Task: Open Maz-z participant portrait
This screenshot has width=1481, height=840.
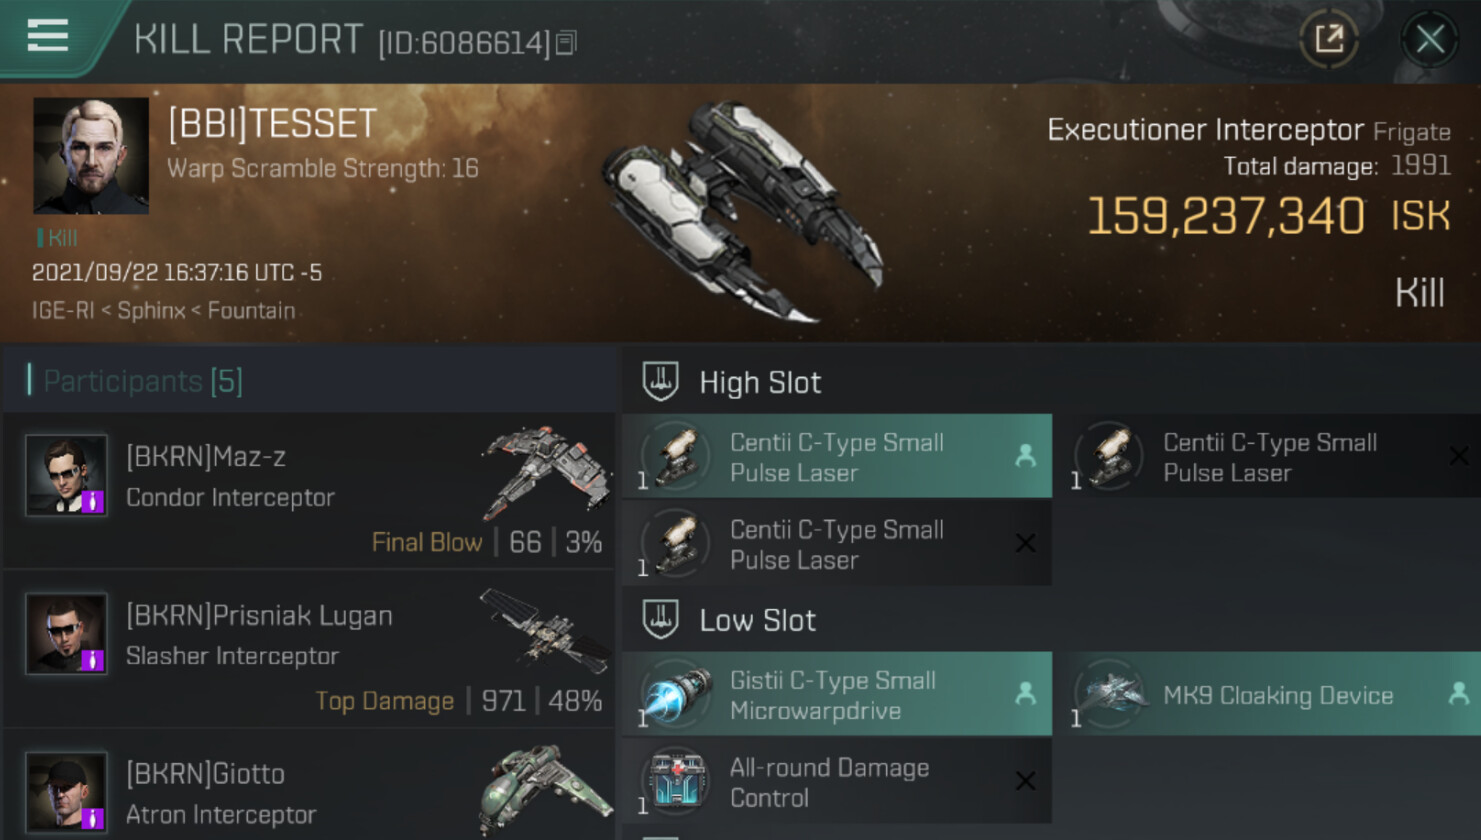Action: click(66, 475)
